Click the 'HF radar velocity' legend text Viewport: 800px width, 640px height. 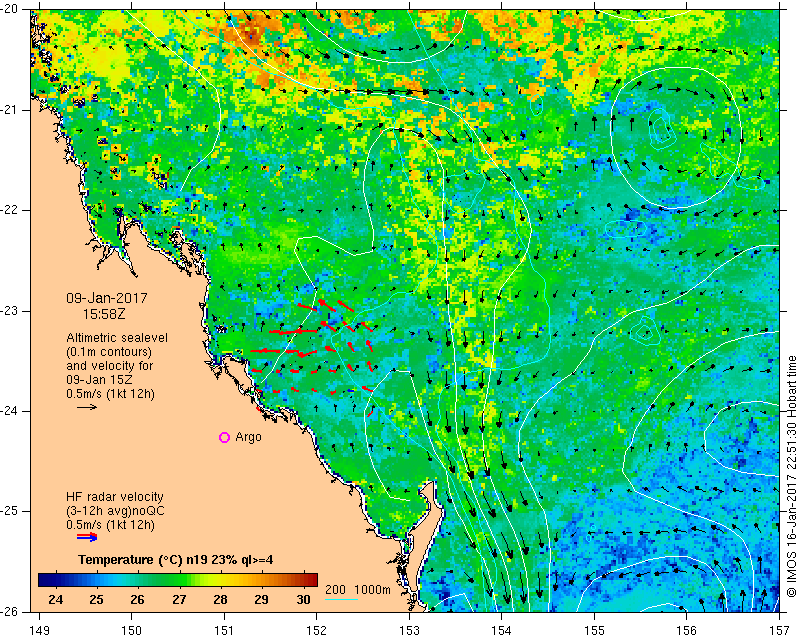pos(115,497)
